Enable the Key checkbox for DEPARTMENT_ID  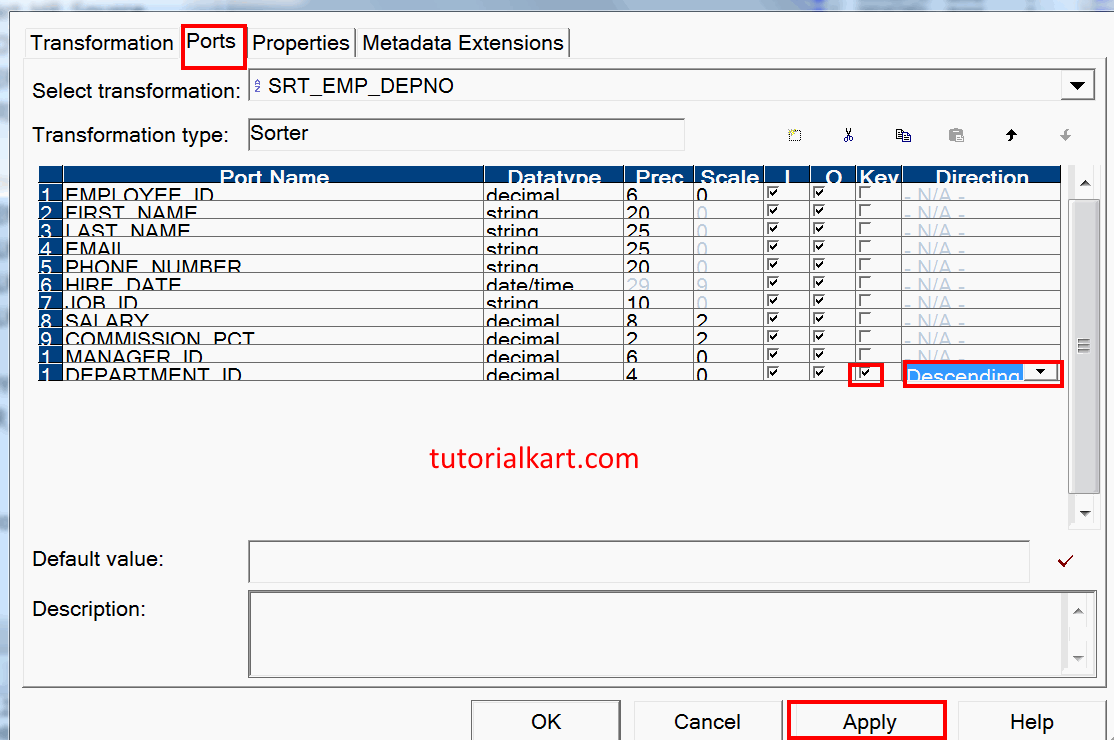(866, 374)
